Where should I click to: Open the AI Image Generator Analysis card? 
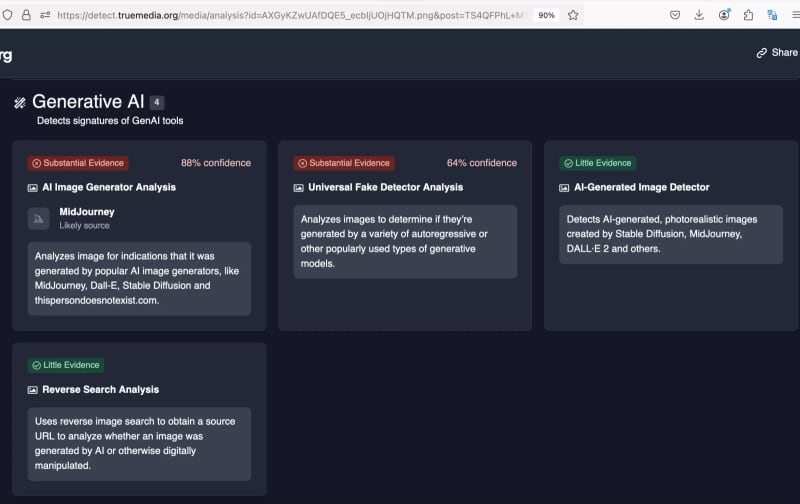[x=108, y=187]
